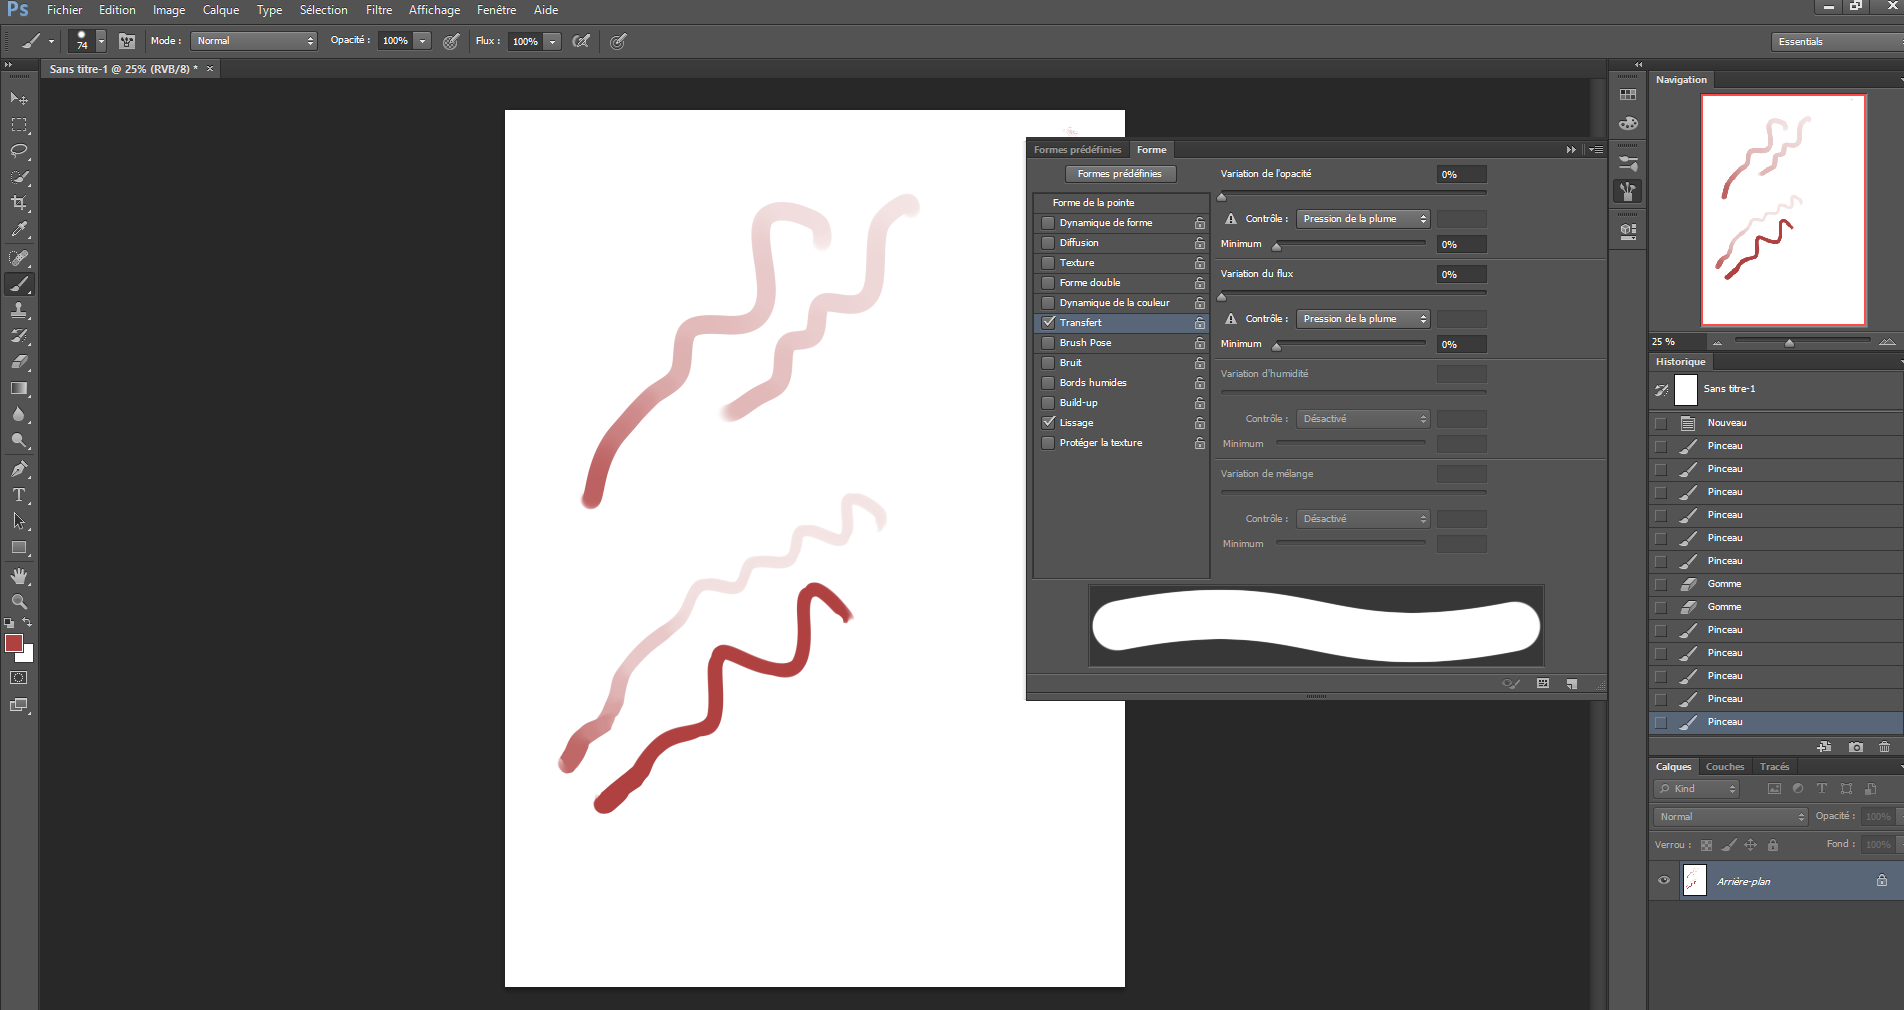Viewport: 1904px width, 1010px height.
Task: Select the Hand tool
Action: [x=19, y=576]
